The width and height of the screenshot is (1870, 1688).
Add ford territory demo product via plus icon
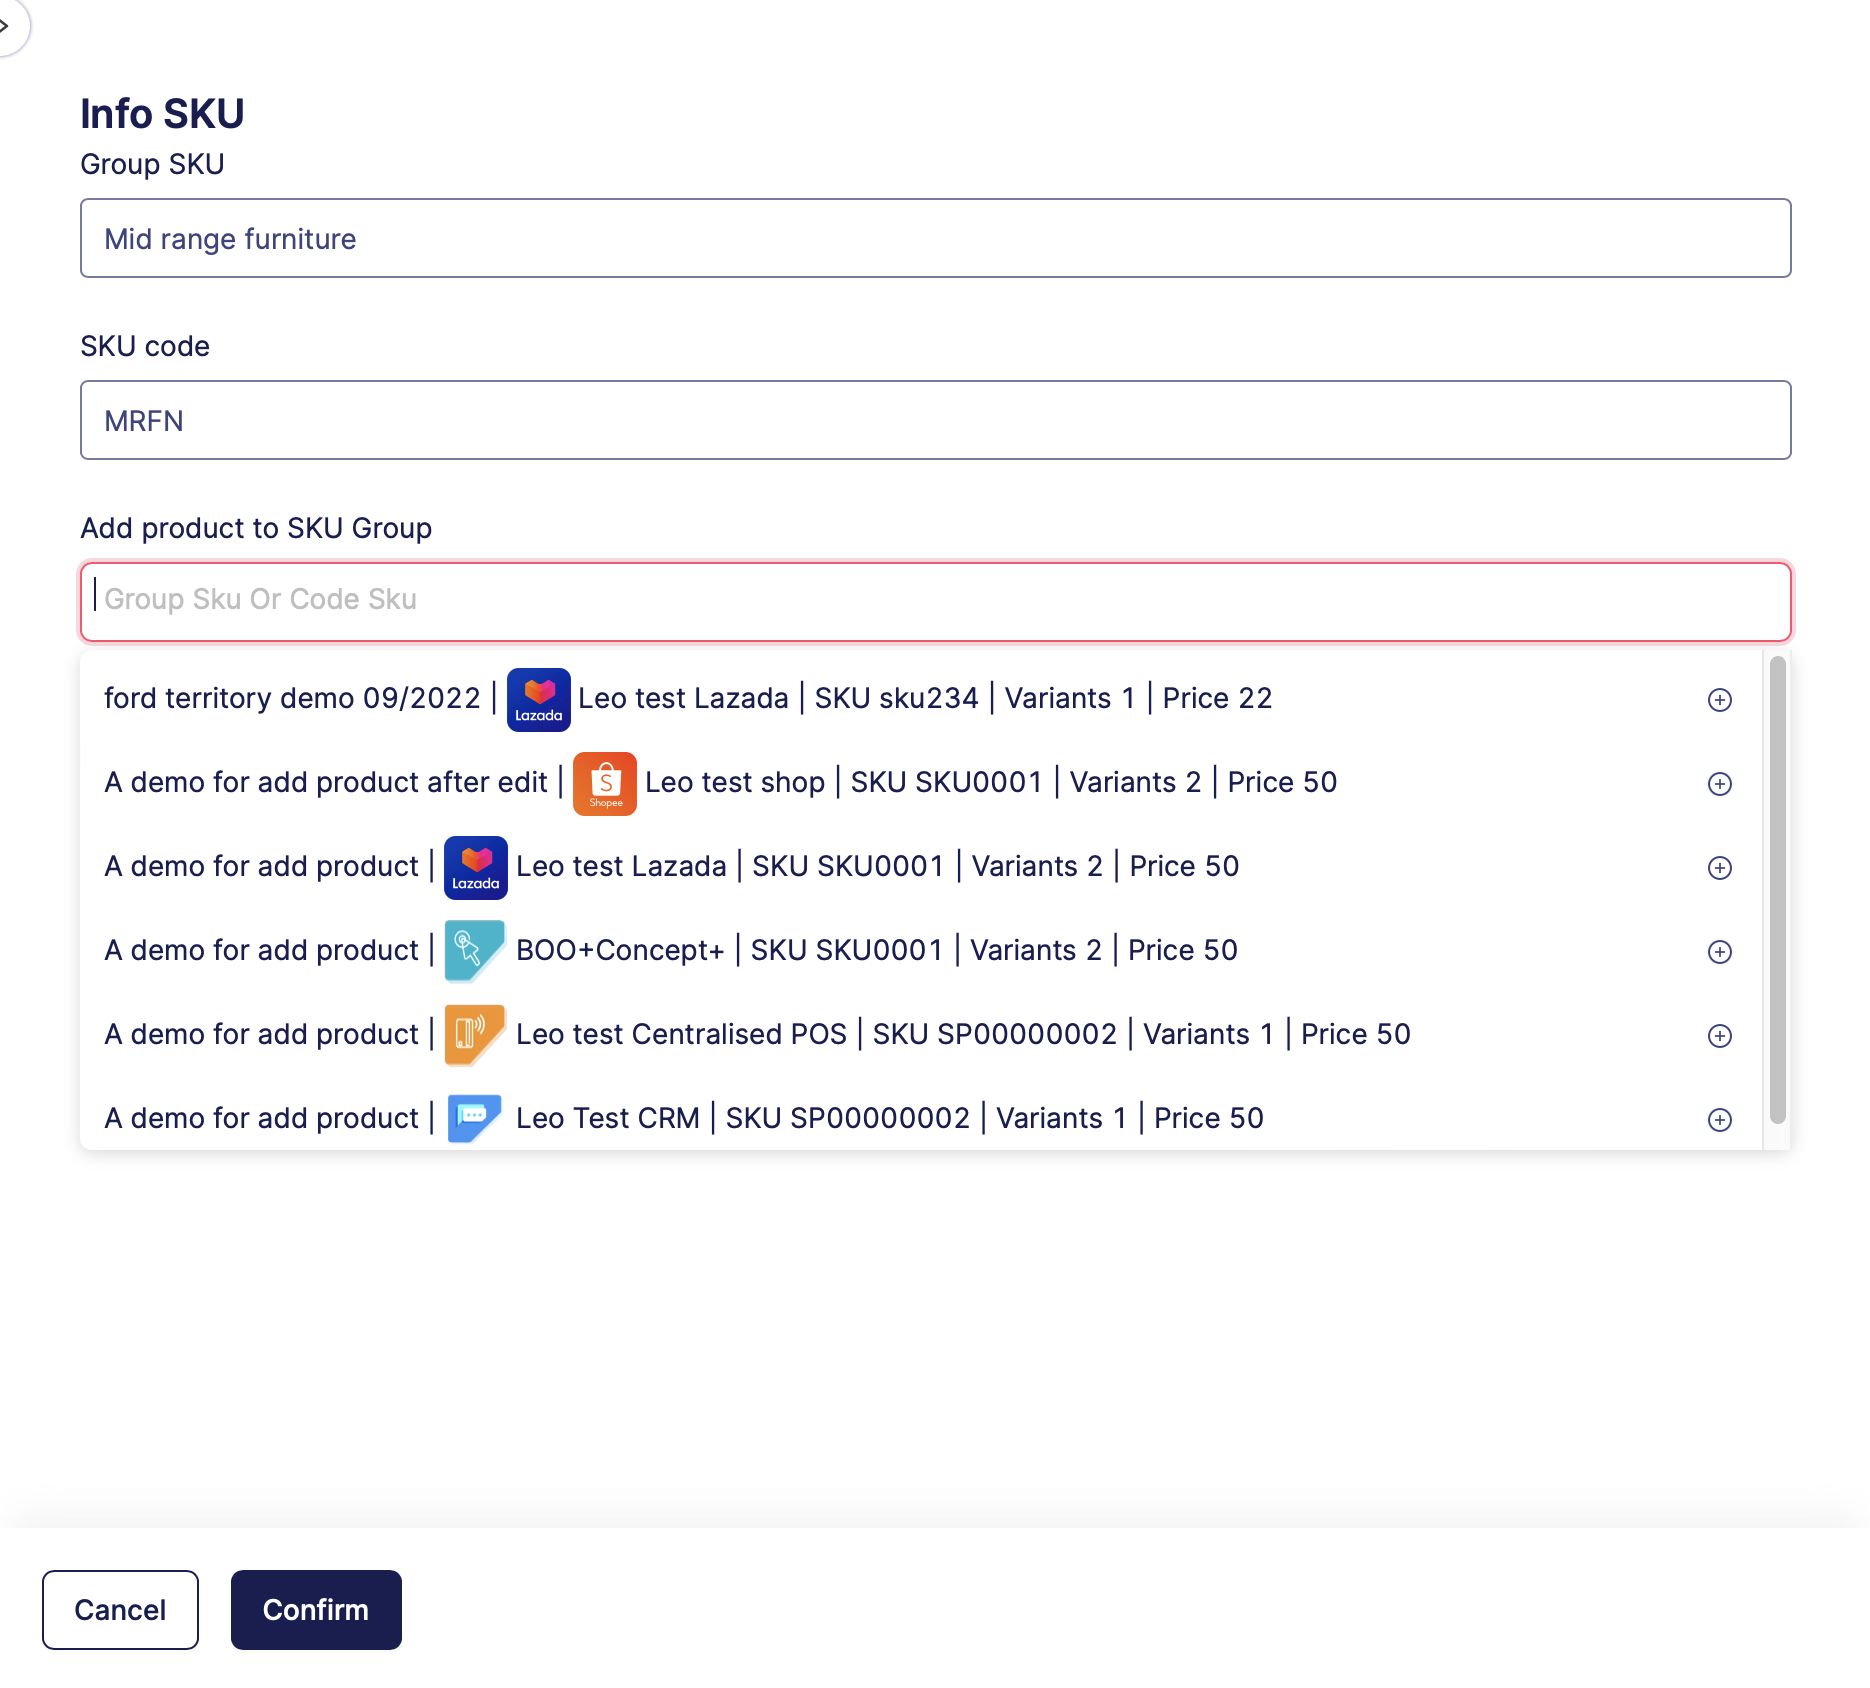pos(1719,700)
